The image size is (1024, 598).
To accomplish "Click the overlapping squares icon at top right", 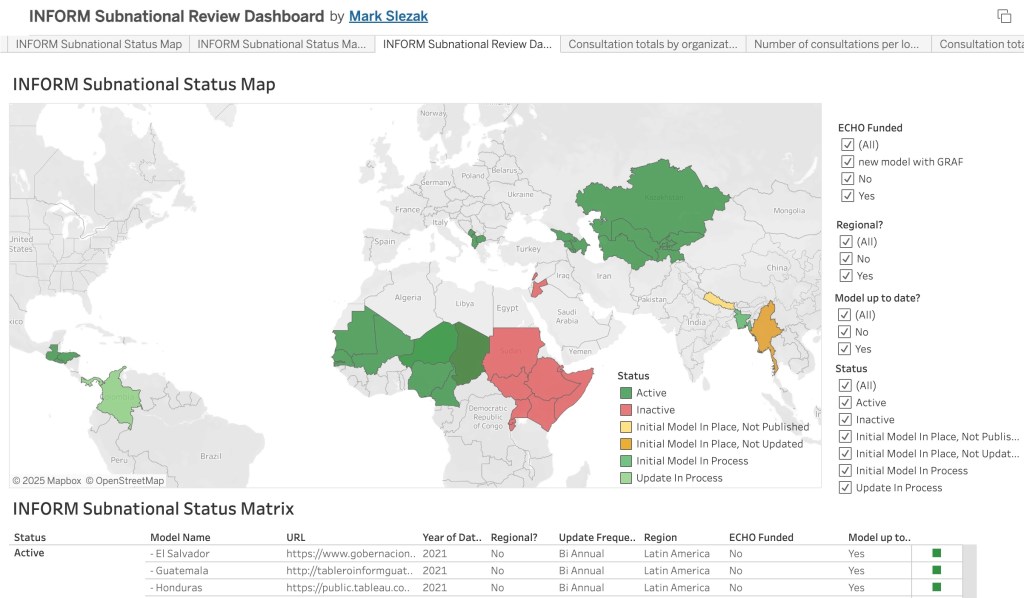I will [x=1004, y=16].
